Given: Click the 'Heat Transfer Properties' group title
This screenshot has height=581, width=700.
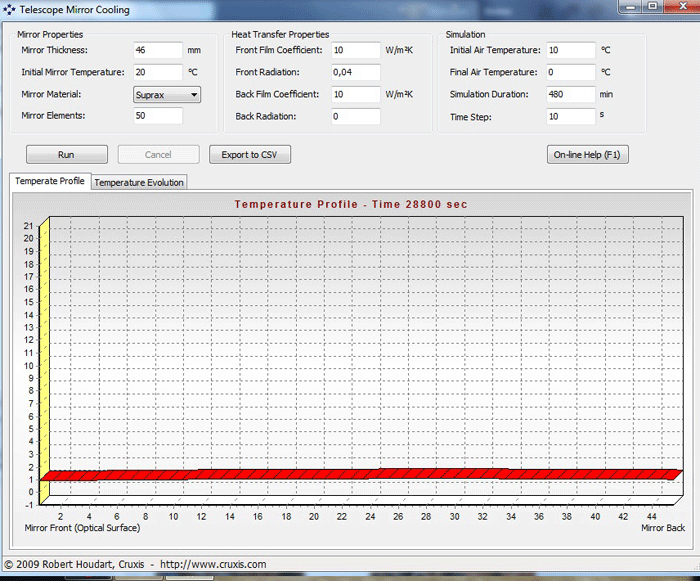Looking at the screenshot, I should [280, 34].
